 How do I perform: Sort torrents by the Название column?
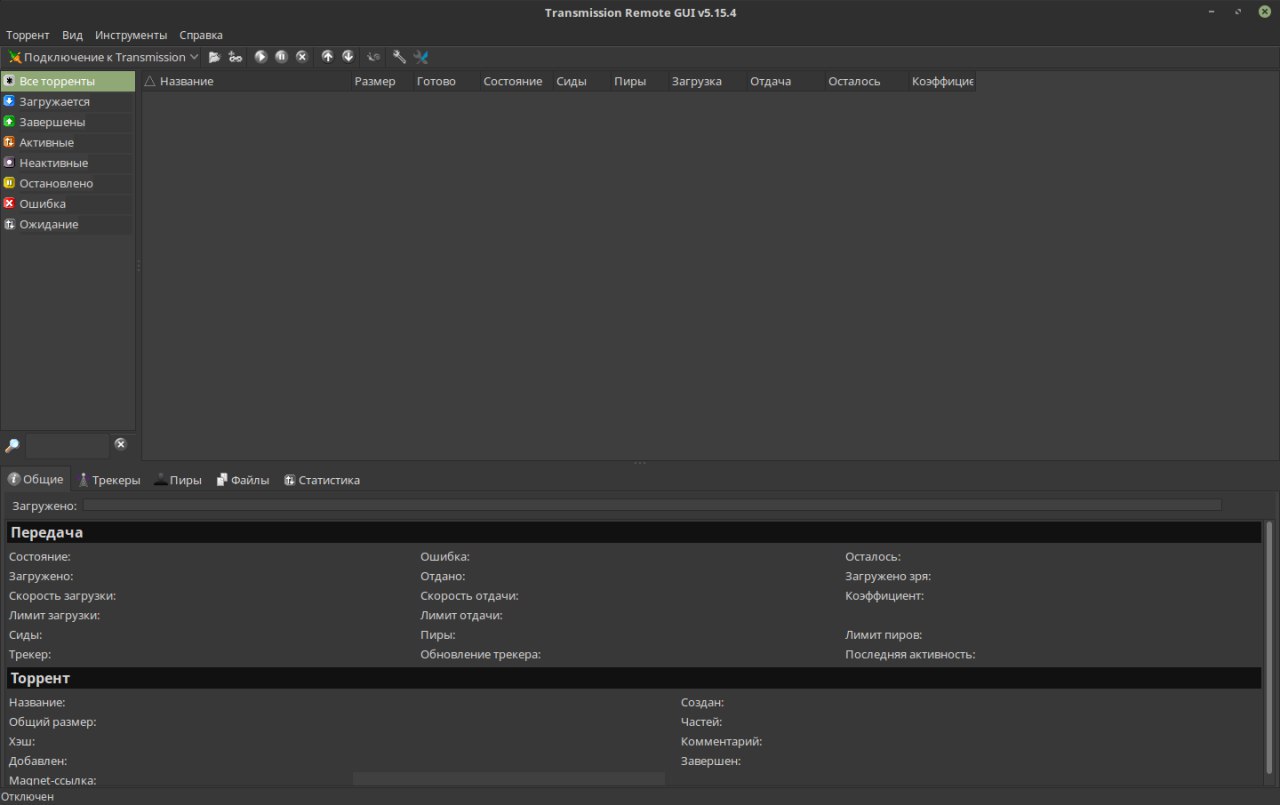click(x=186, y=81)
